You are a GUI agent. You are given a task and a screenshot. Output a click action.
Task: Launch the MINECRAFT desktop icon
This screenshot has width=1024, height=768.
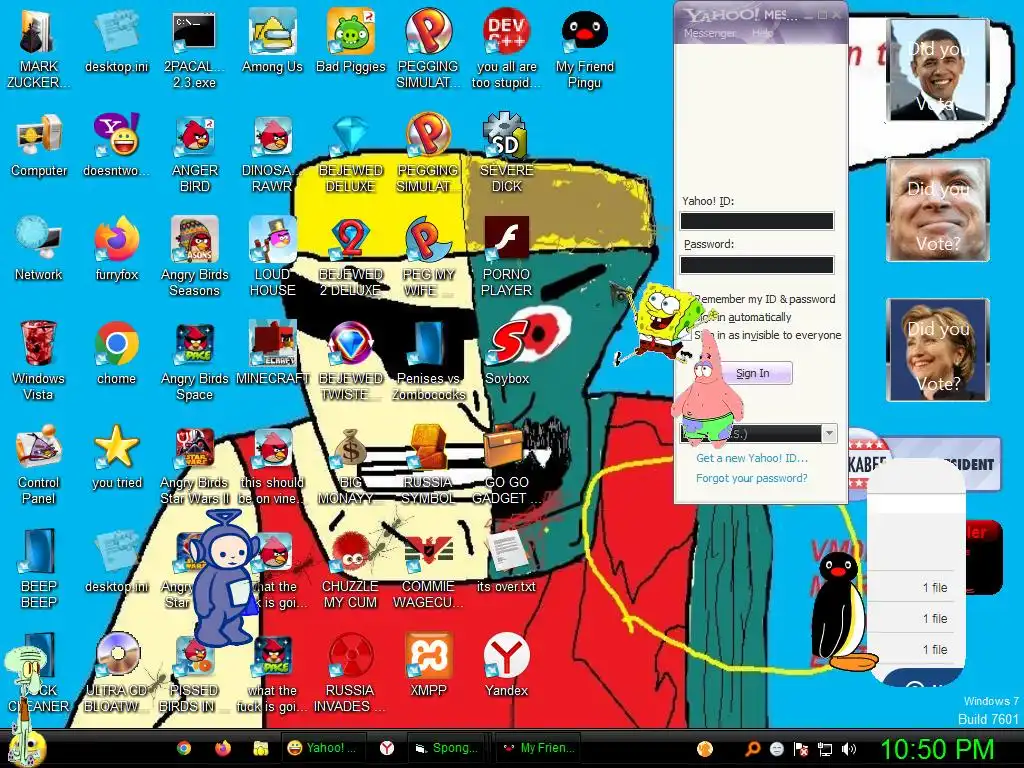pos(272,353)
